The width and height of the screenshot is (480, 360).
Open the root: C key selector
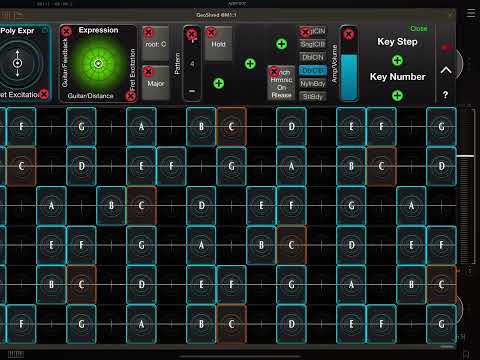pyautogui.click(x=155, y=44)
